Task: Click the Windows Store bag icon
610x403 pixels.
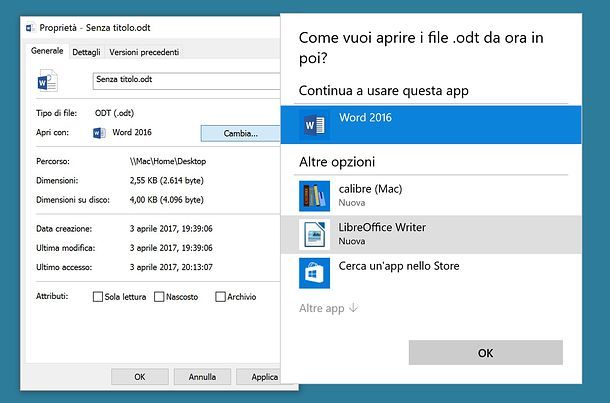Action: coord(314,273)
